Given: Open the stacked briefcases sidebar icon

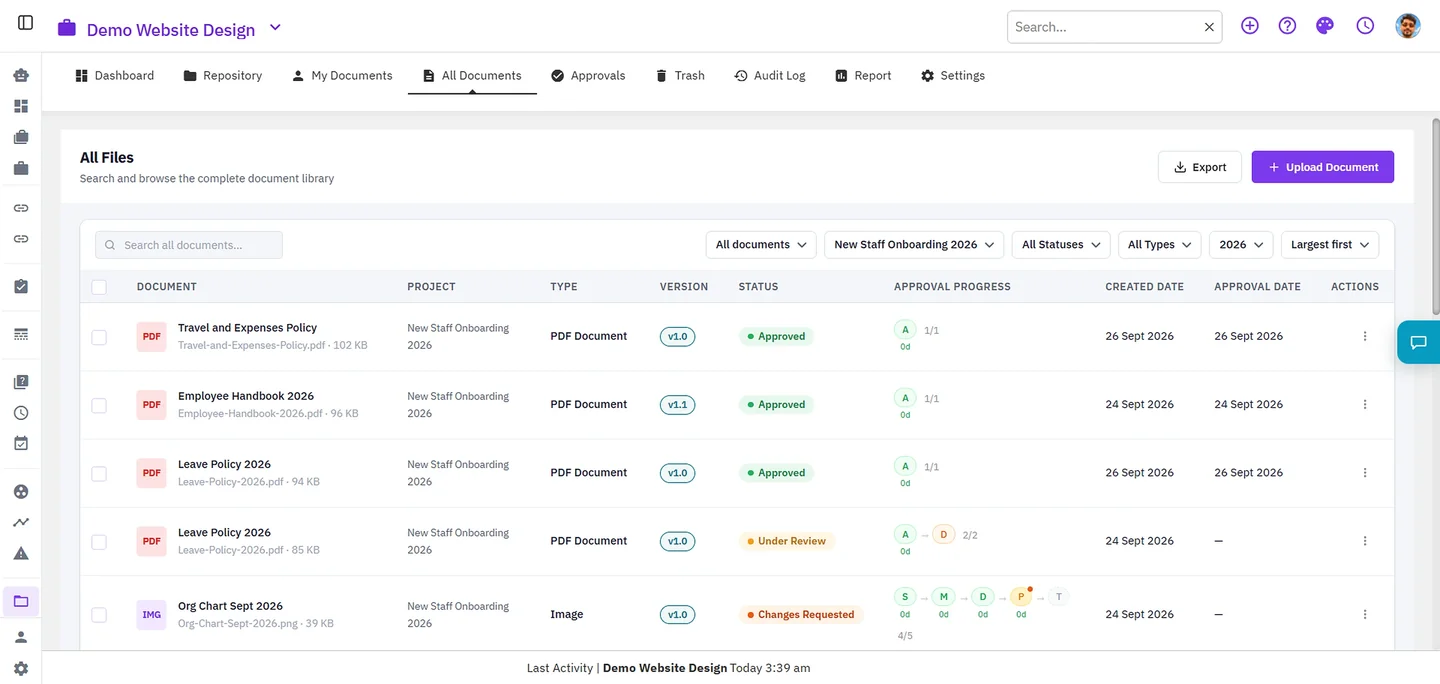Looking at the screenshot, I should 21,137.
